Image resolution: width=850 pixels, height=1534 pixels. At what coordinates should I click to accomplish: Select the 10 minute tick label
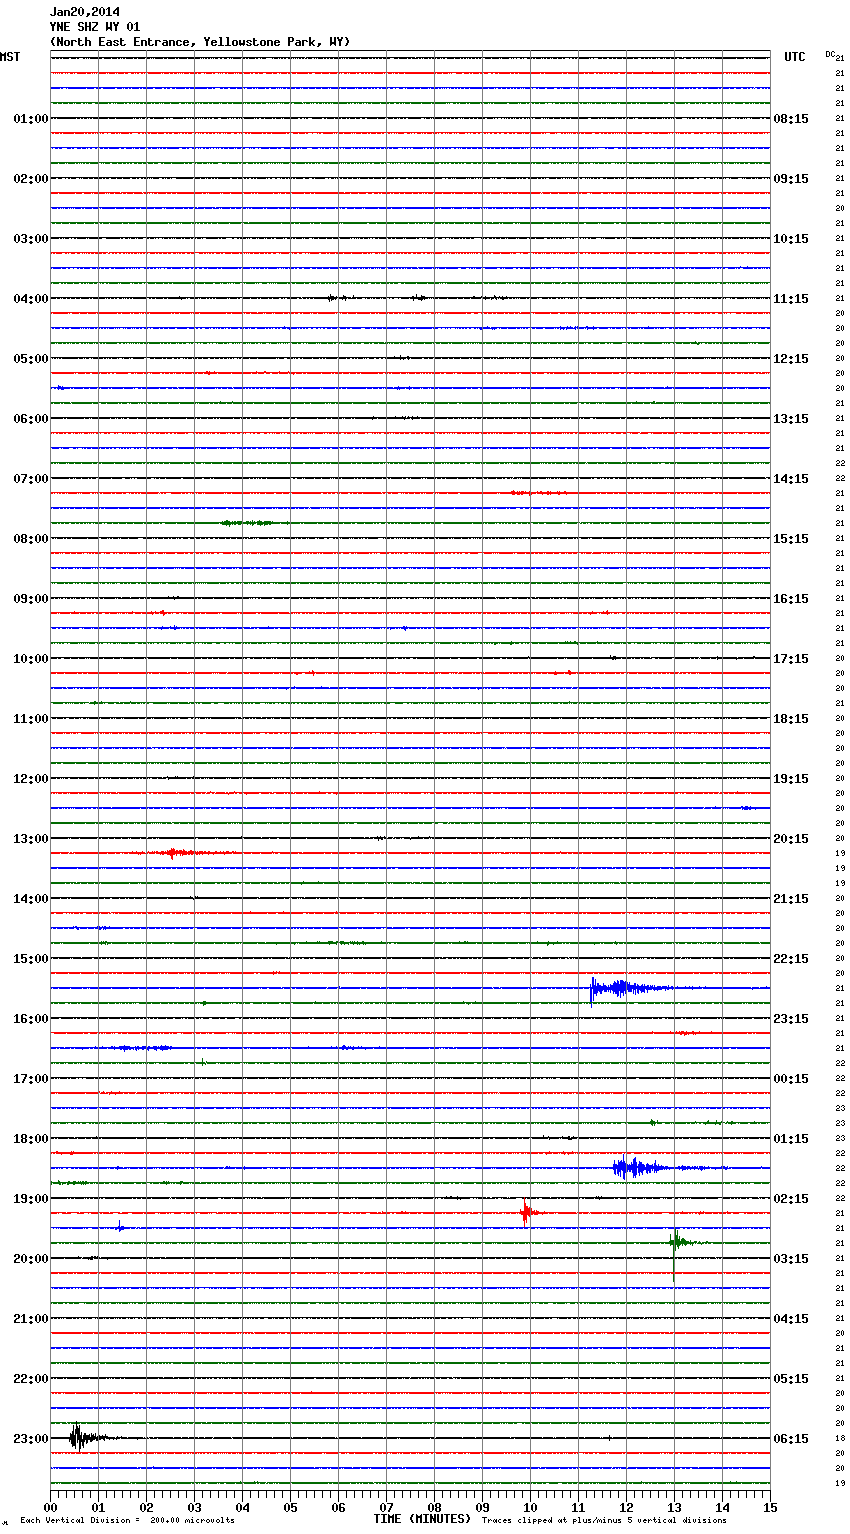pos(530,1507)
